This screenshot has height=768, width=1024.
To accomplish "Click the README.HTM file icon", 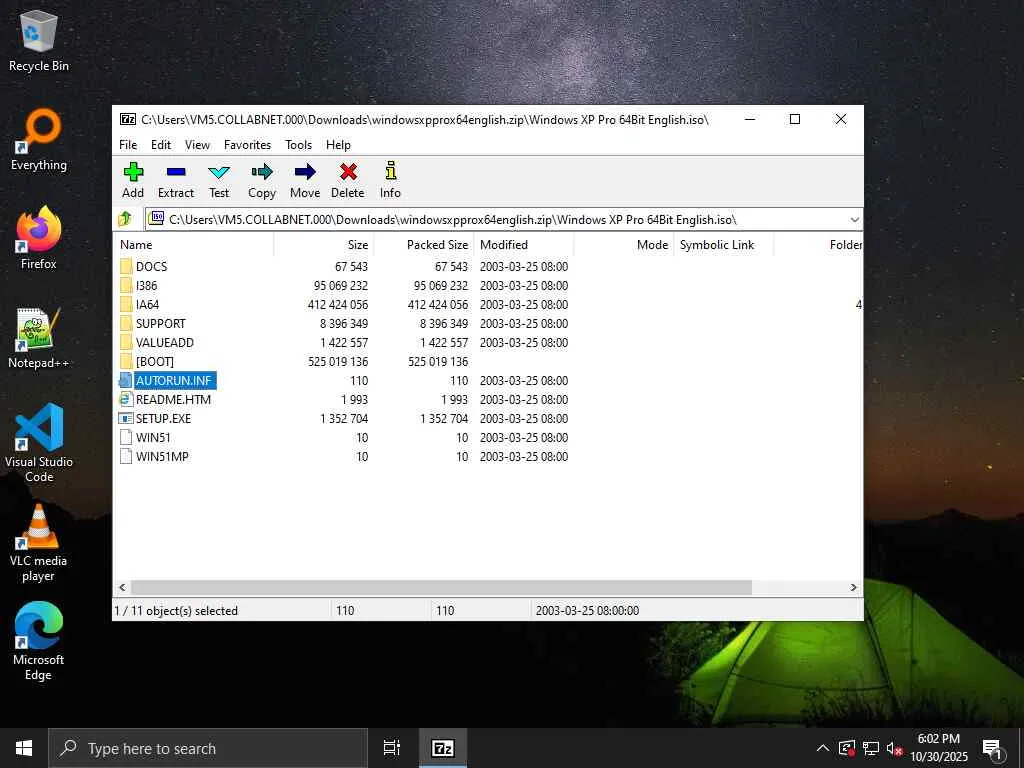I will tap(126, 399).
